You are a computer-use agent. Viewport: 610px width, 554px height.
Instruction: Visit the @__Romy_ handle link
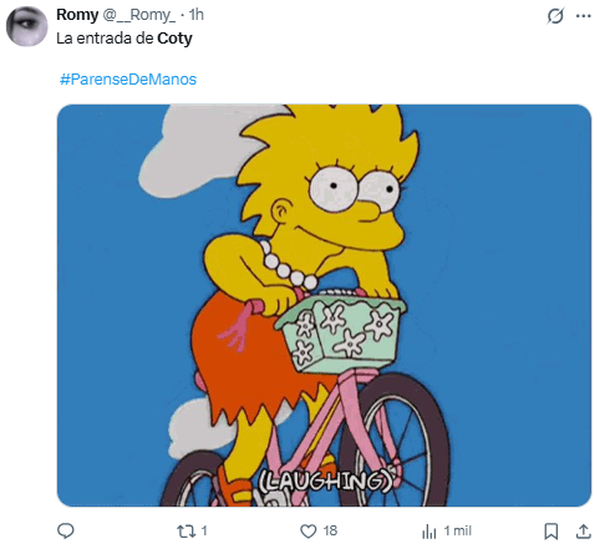[139, 15]
